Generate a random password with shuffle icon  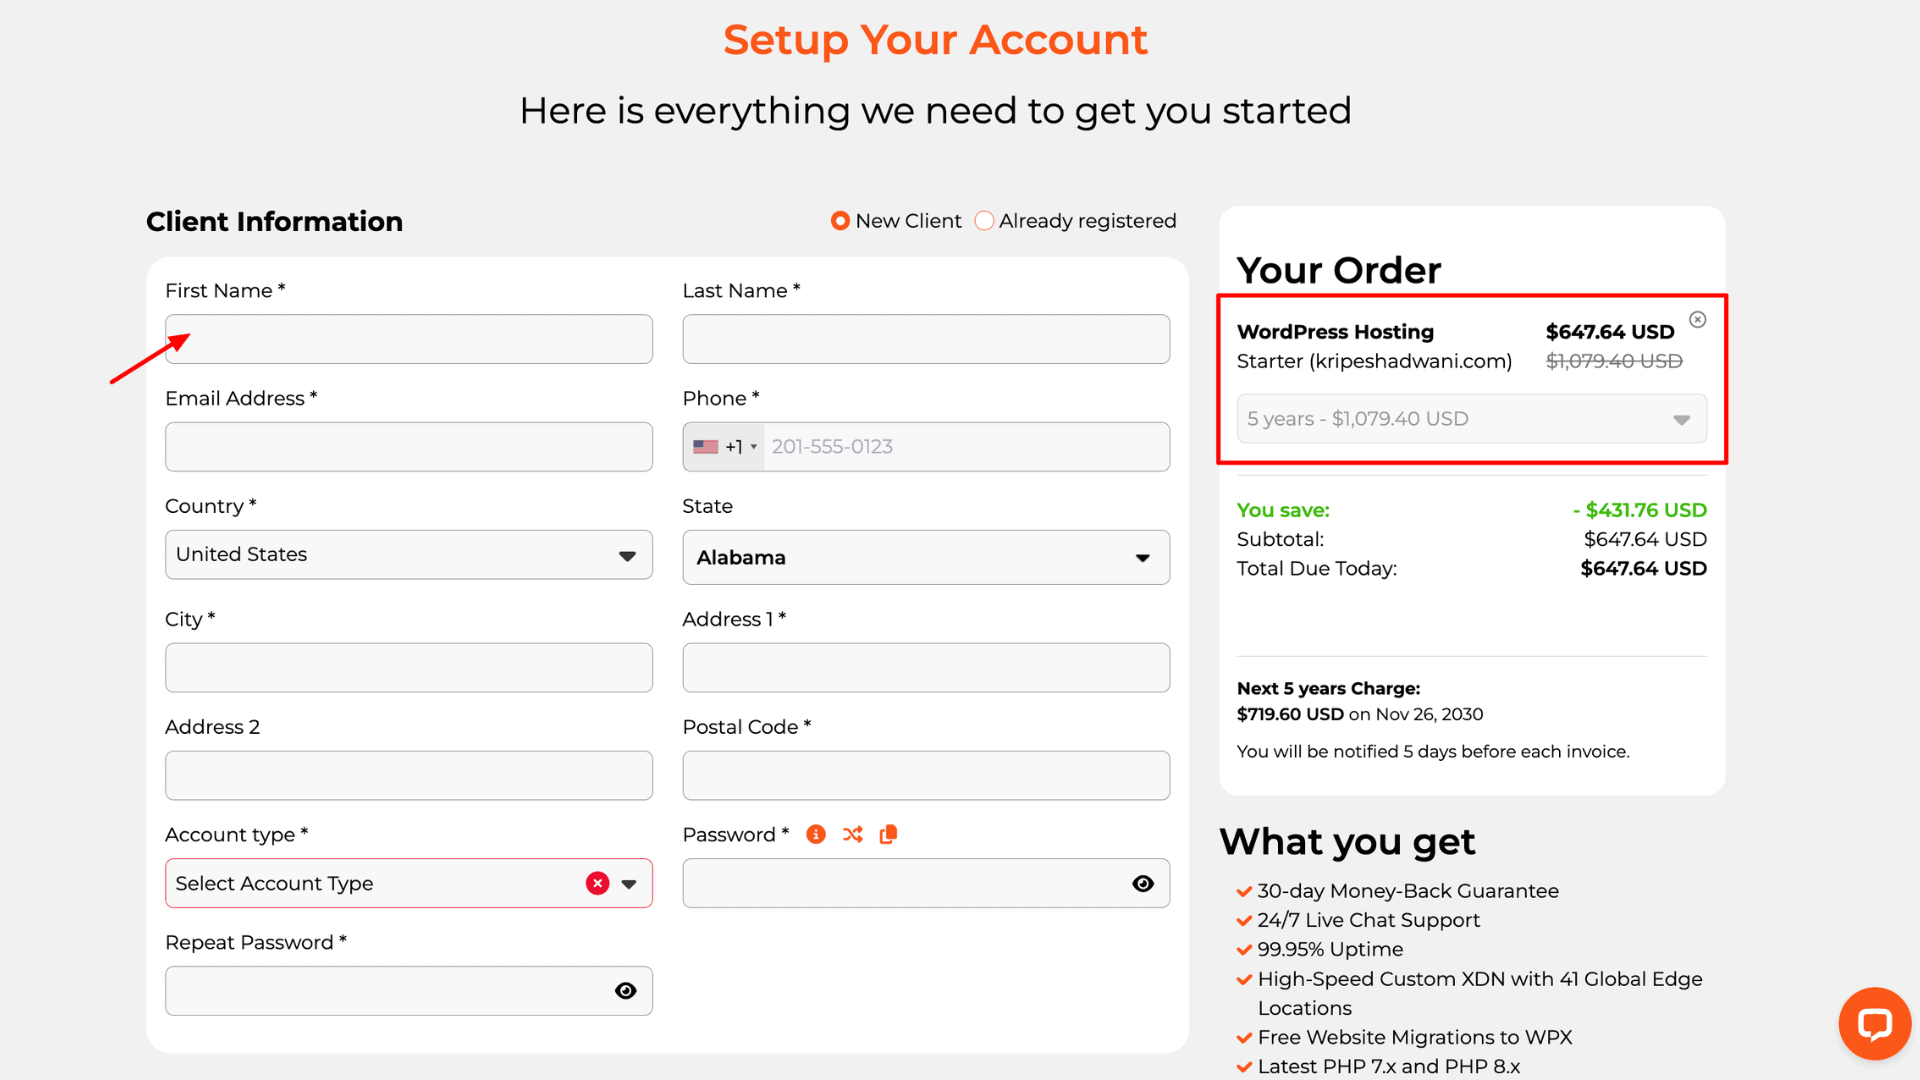(852, 834)
